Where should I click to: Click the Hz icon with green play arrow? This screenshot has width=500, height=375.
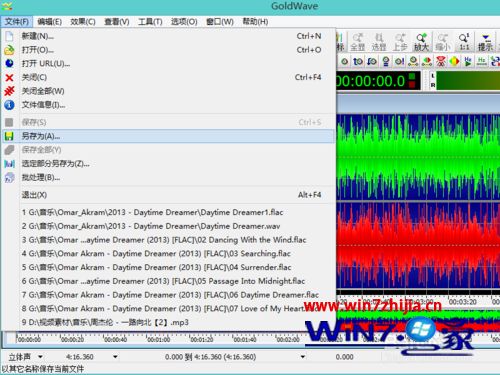click(x=468, y=61)
